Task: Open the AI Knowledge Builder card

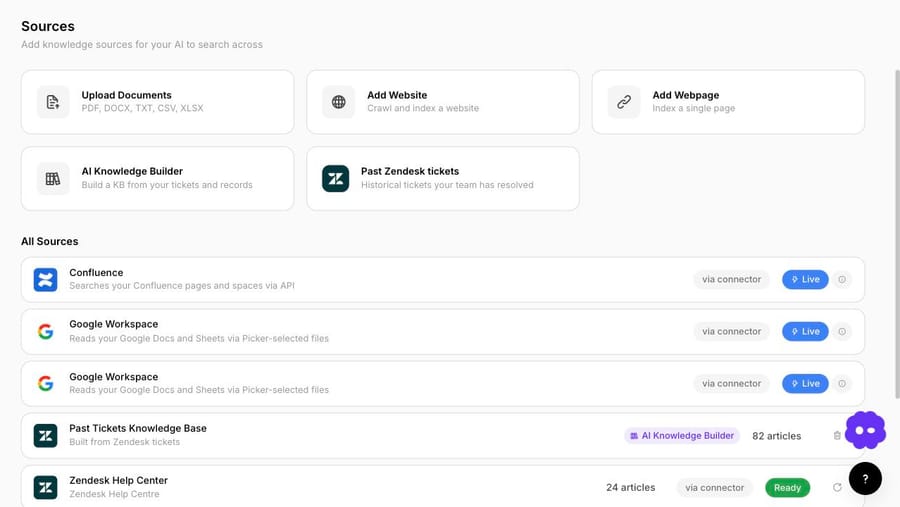Action: click(157, 179)
